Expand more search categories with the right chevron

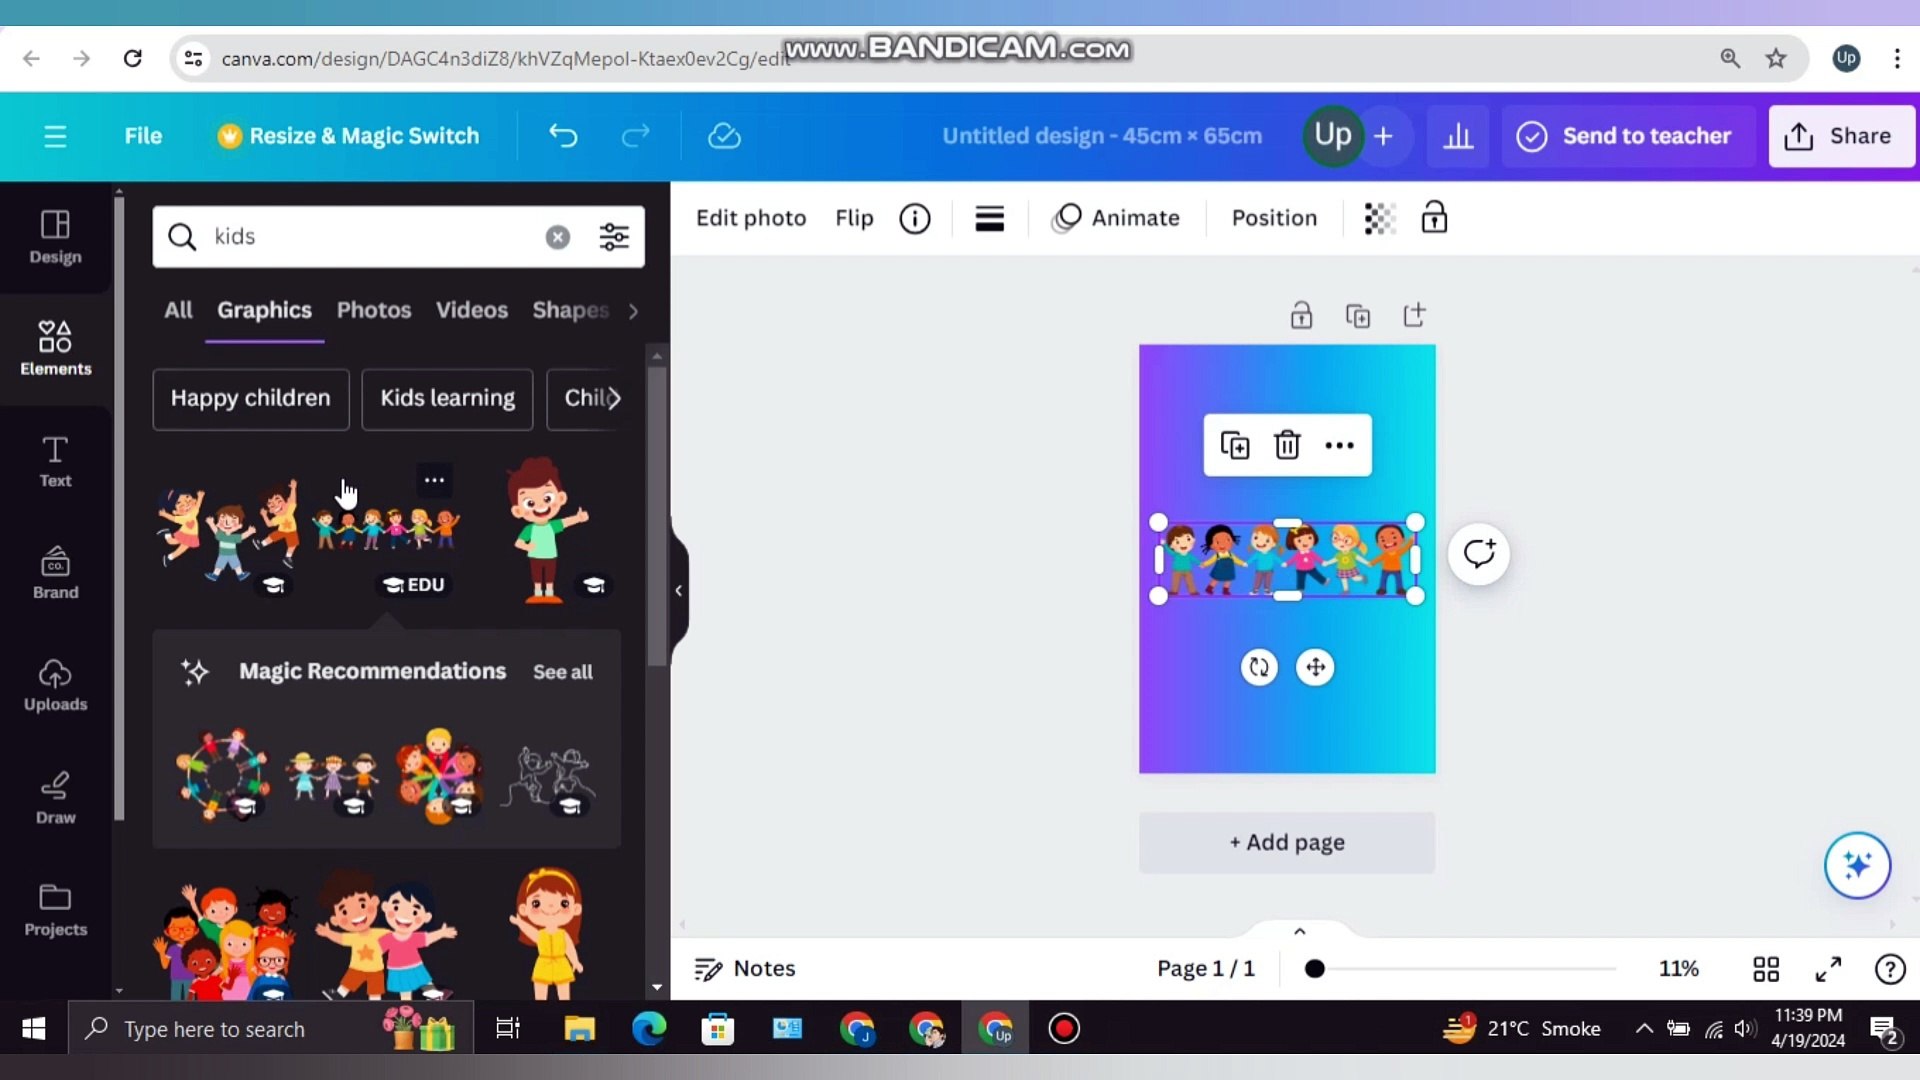(633, 311)
